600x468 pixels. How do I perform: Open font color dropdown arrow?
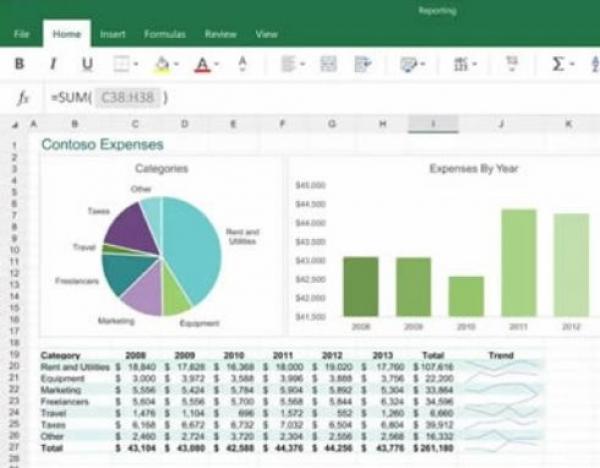217,64
